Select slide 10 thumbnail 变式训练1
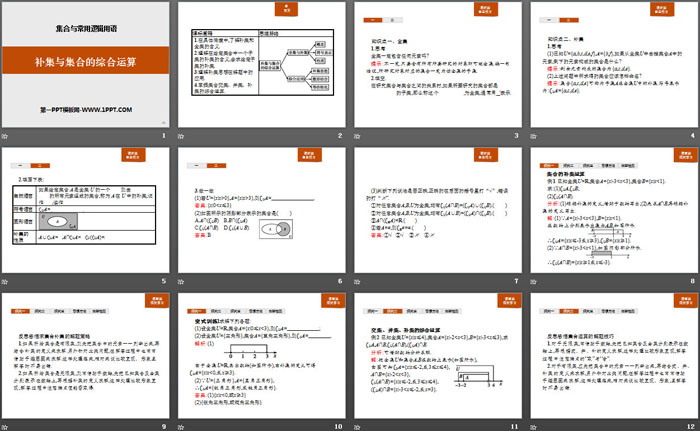The width and height of the screenshot is (700, 431). point(262,356)
